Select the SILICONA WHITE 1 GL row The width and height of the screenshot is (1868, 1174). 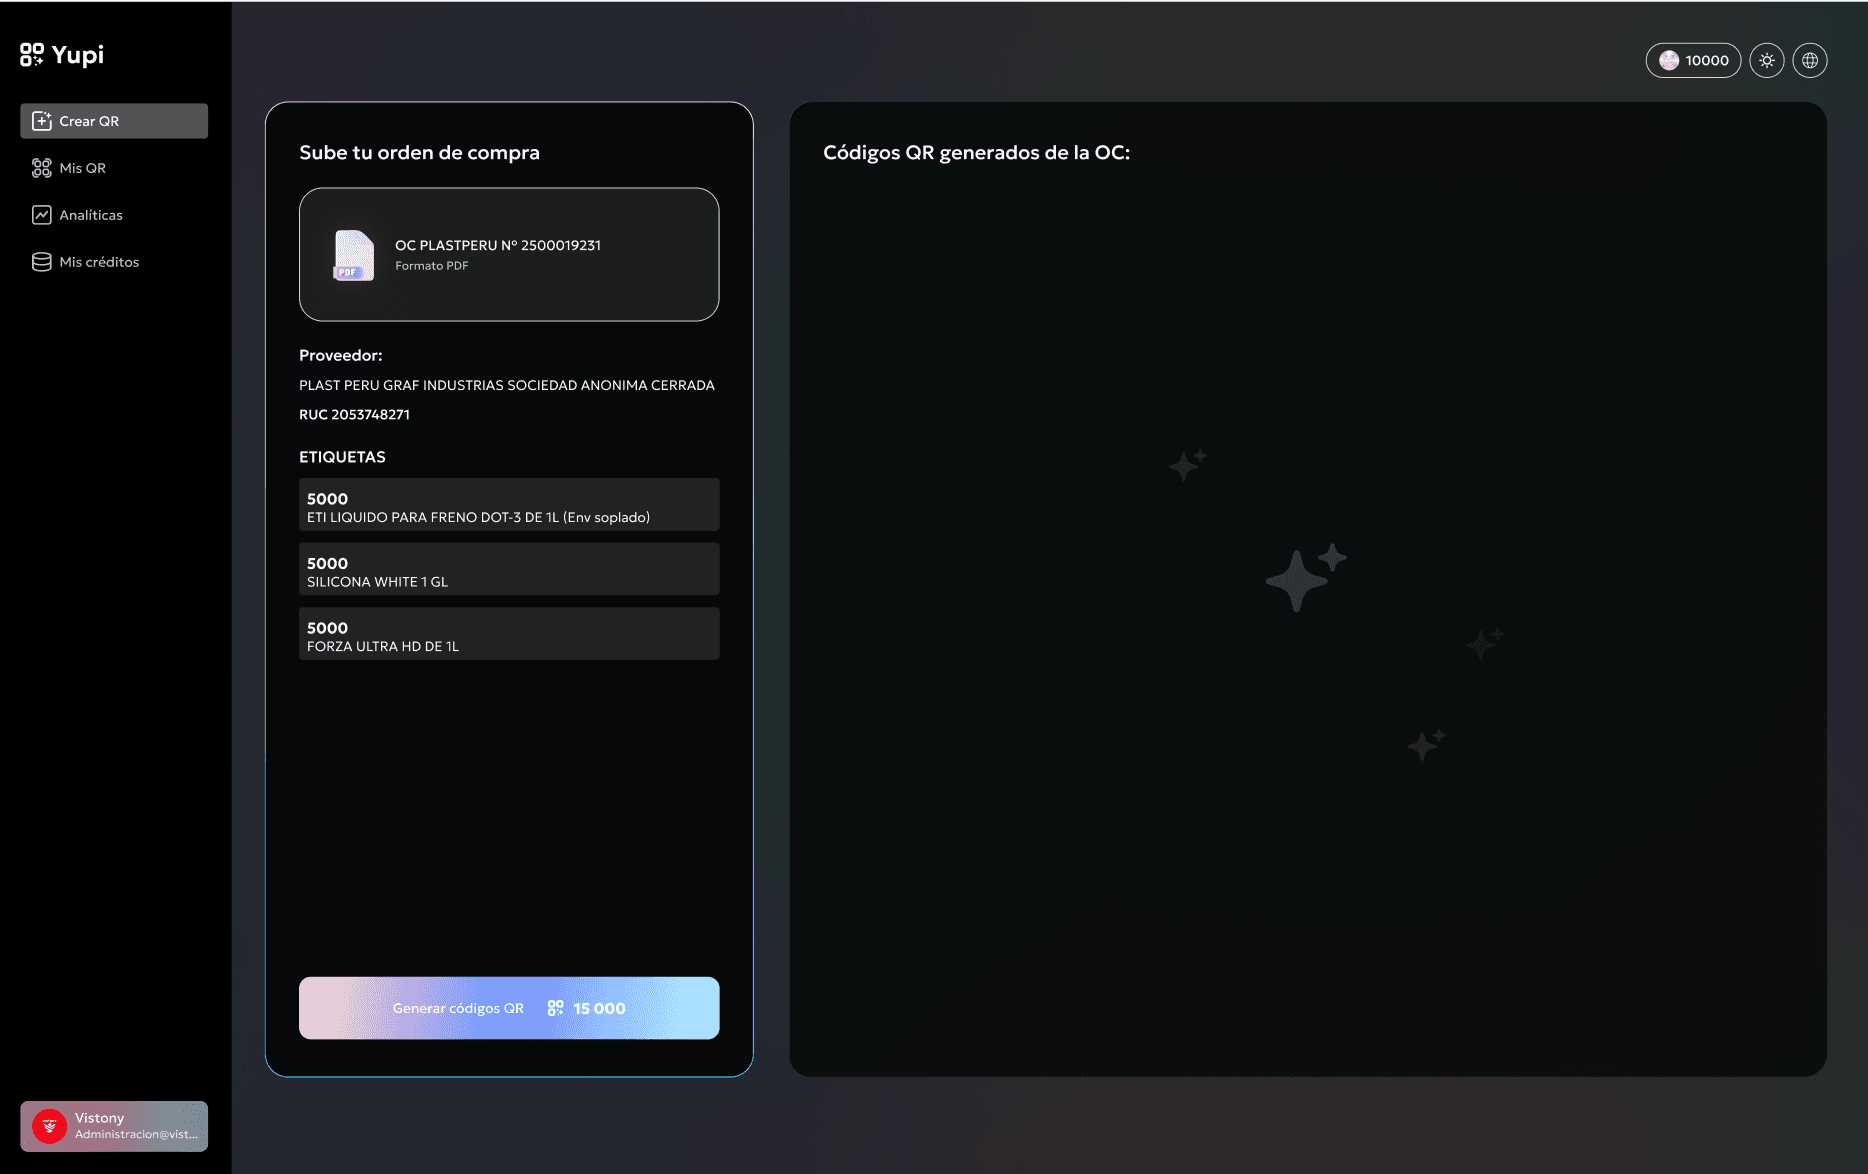[x=509, y=569]
